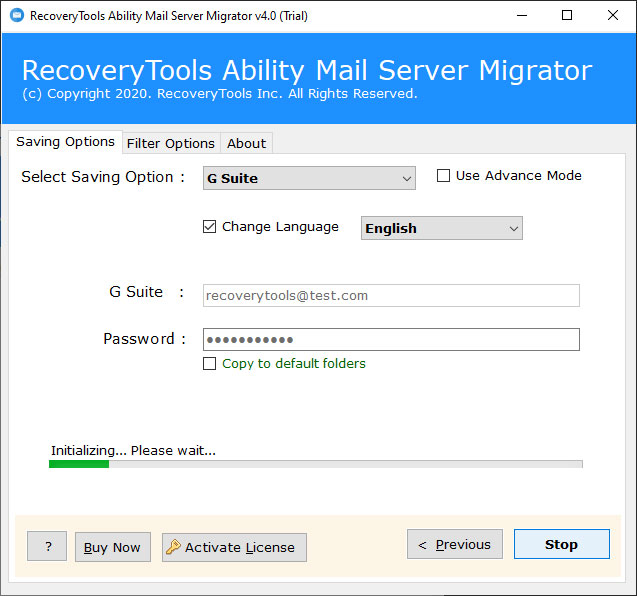Tick Copy to default folders checkbox
This screenshot has height=596, width=637.
click(x=210, y=363)
